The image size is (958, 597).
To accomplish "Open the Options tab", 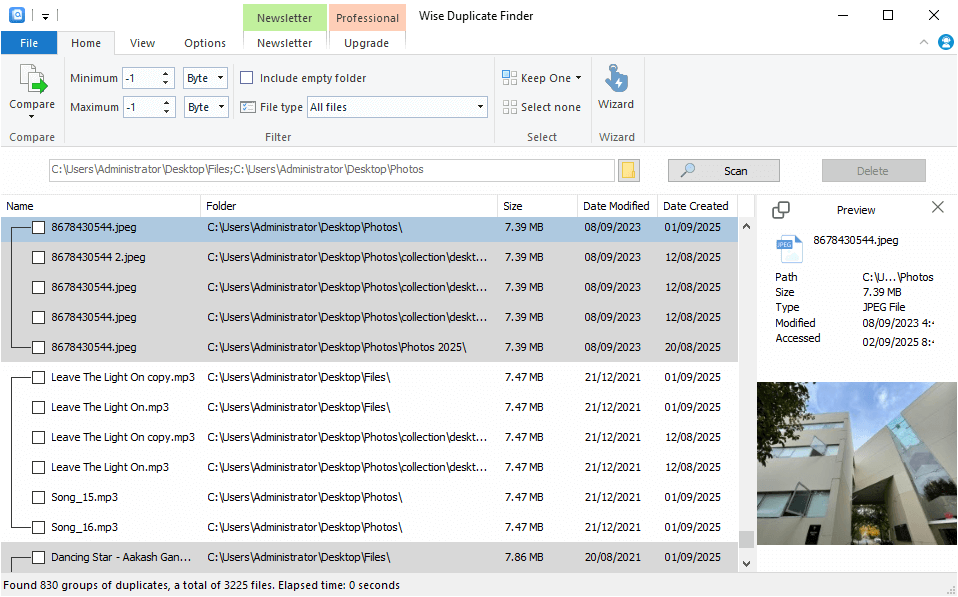I will pos(205,43).
